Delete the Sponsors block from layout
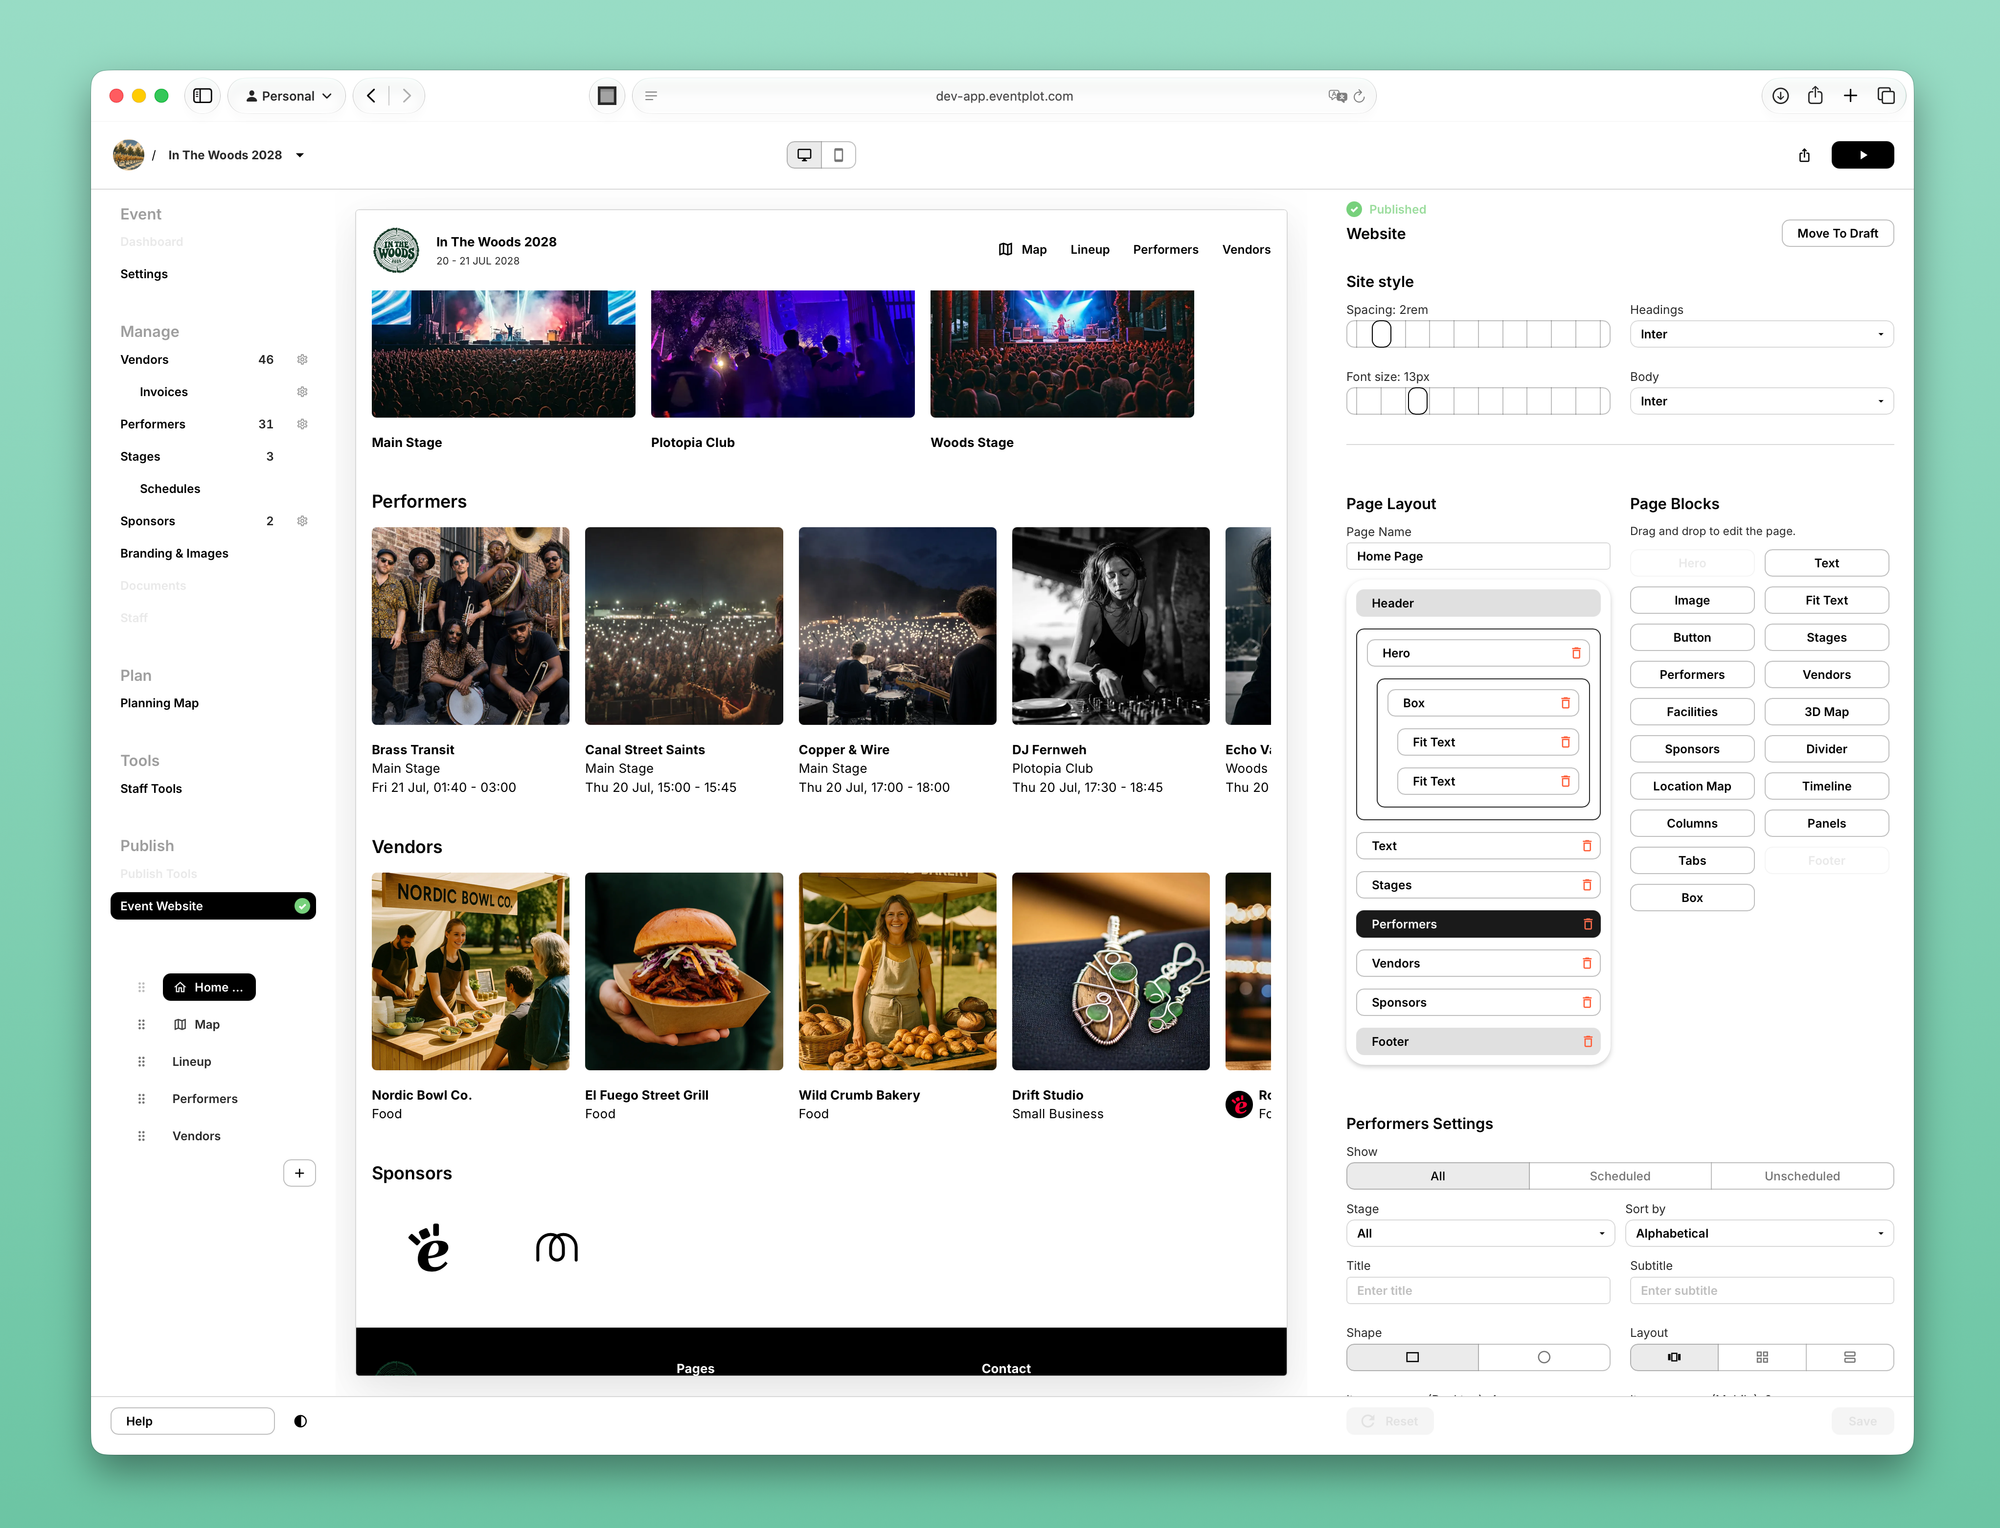 tap(1587, 1002)
